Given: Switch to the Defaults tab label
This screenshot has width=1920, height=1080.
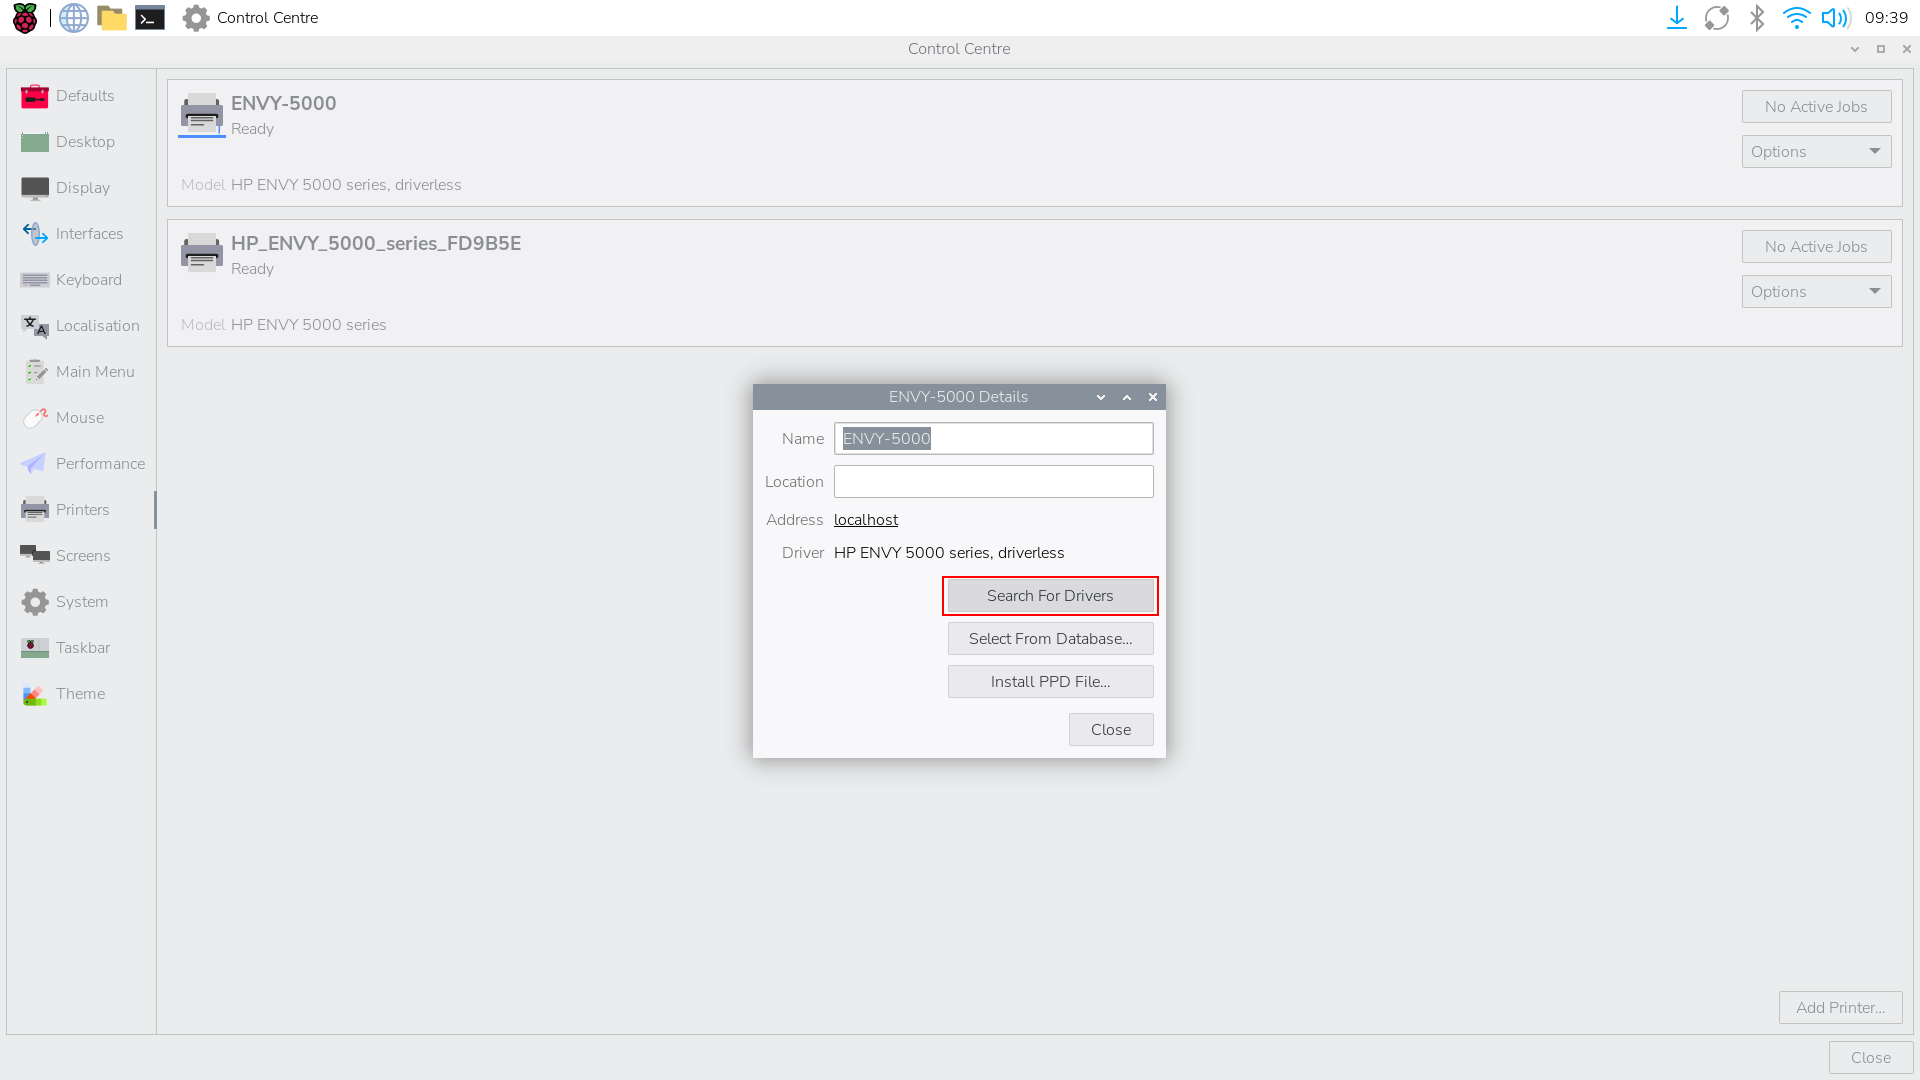Looking at the screenshot, I should click(x=85, y=96).
